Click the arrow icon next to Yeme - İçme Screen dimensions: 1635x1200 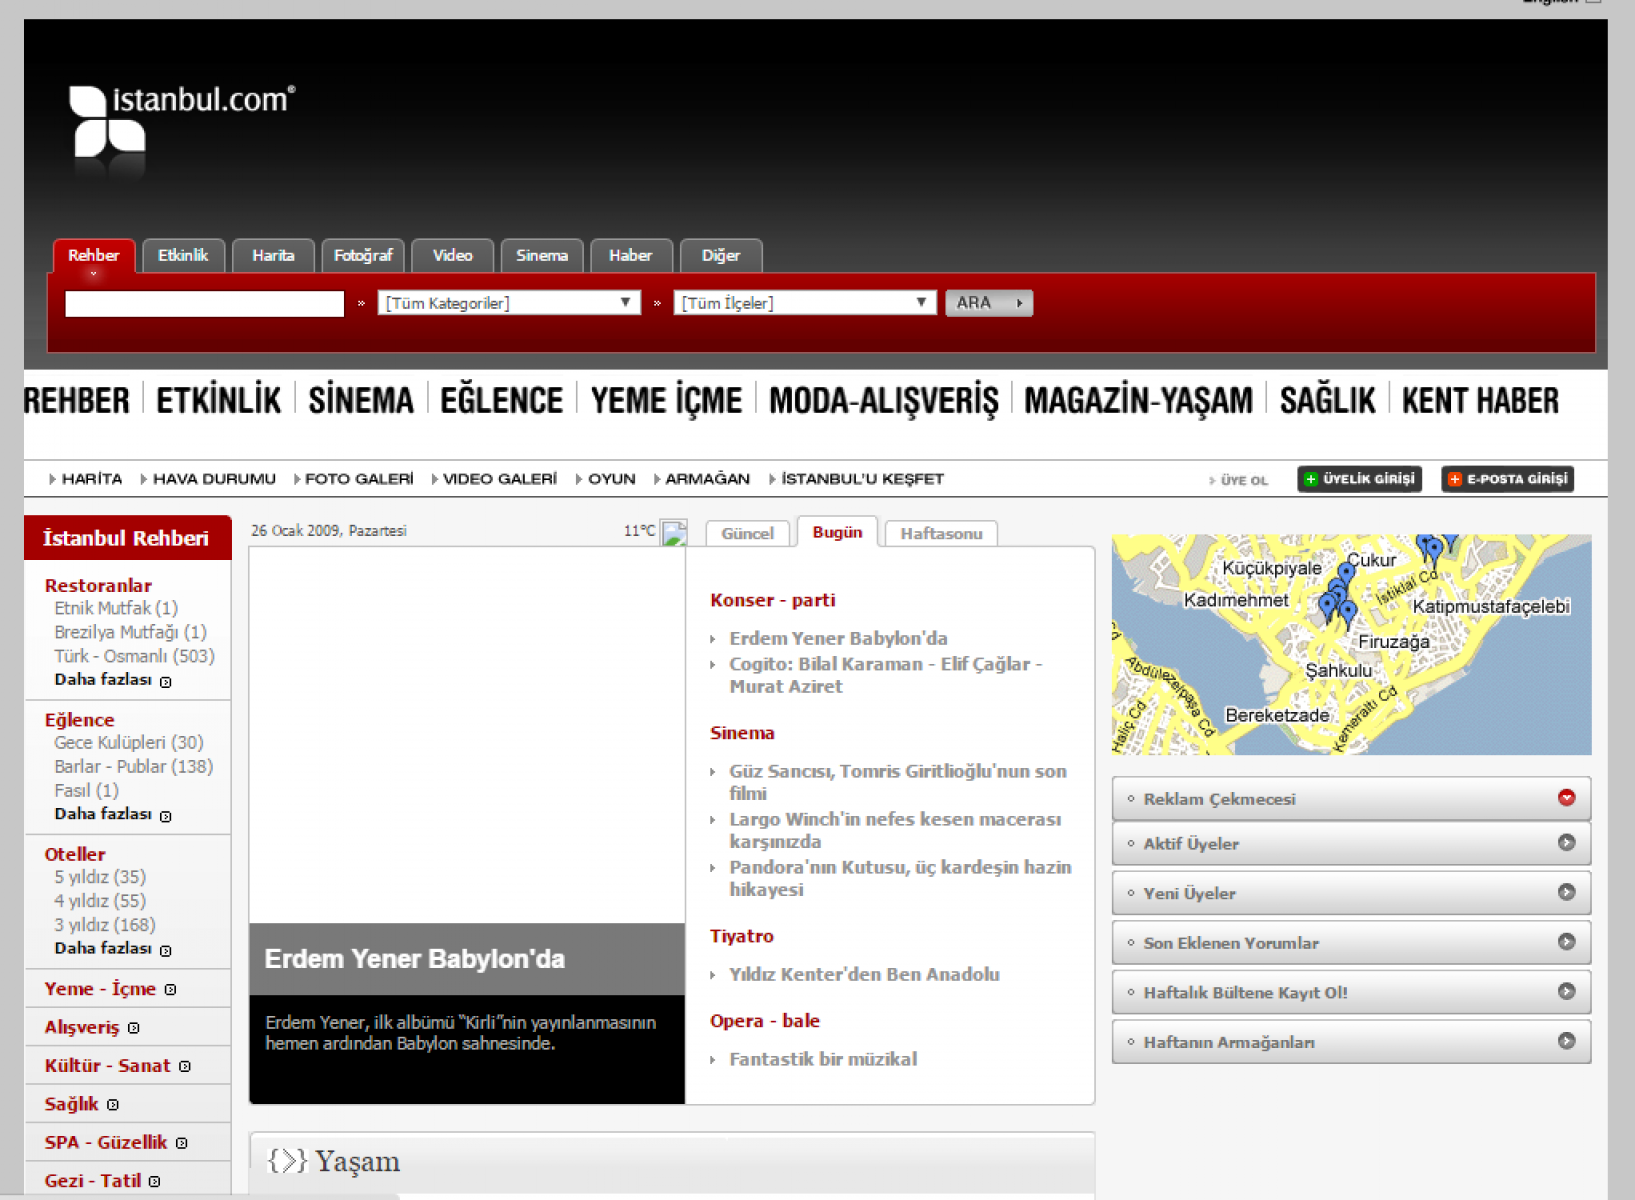click(170, 989)
